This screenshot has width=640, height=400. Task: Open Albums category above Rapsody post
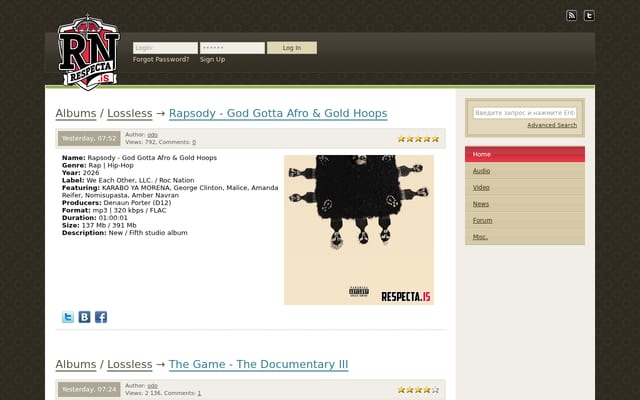76,113
